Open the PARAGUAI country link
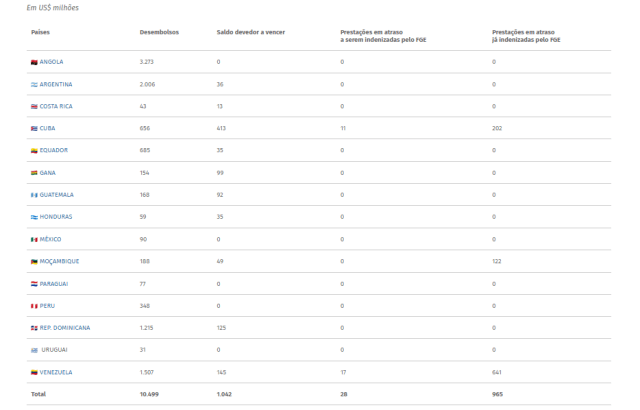Image resolution: width=640 pixels, height=410 pixels. point(54,284)
